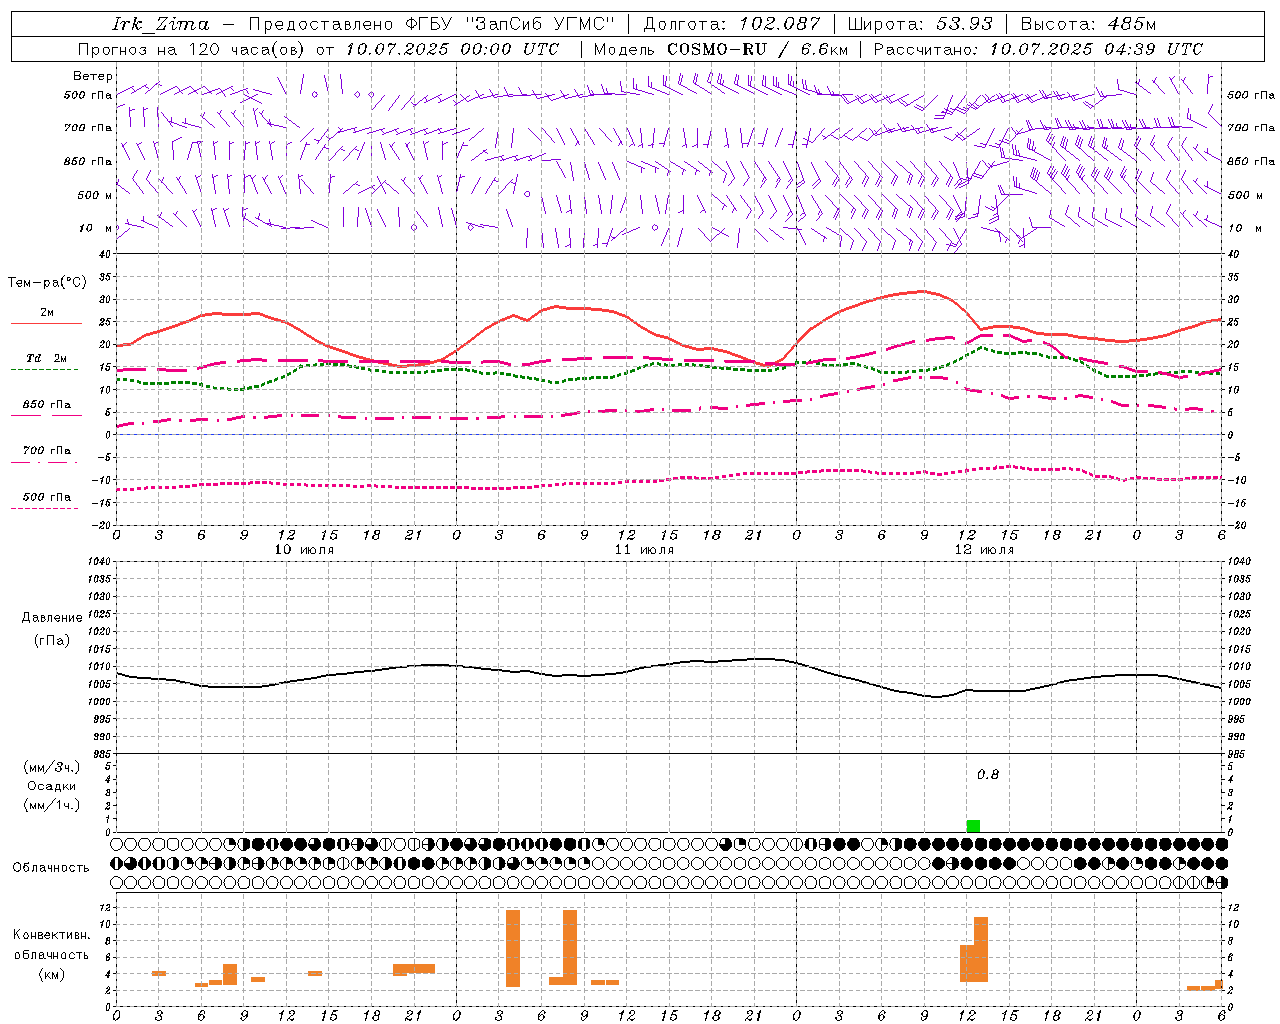The height and width of the screenshot is (1024, 1280).
Task: Select the Прогноз на 120 часа(ов) text
Action: (192, 49)
